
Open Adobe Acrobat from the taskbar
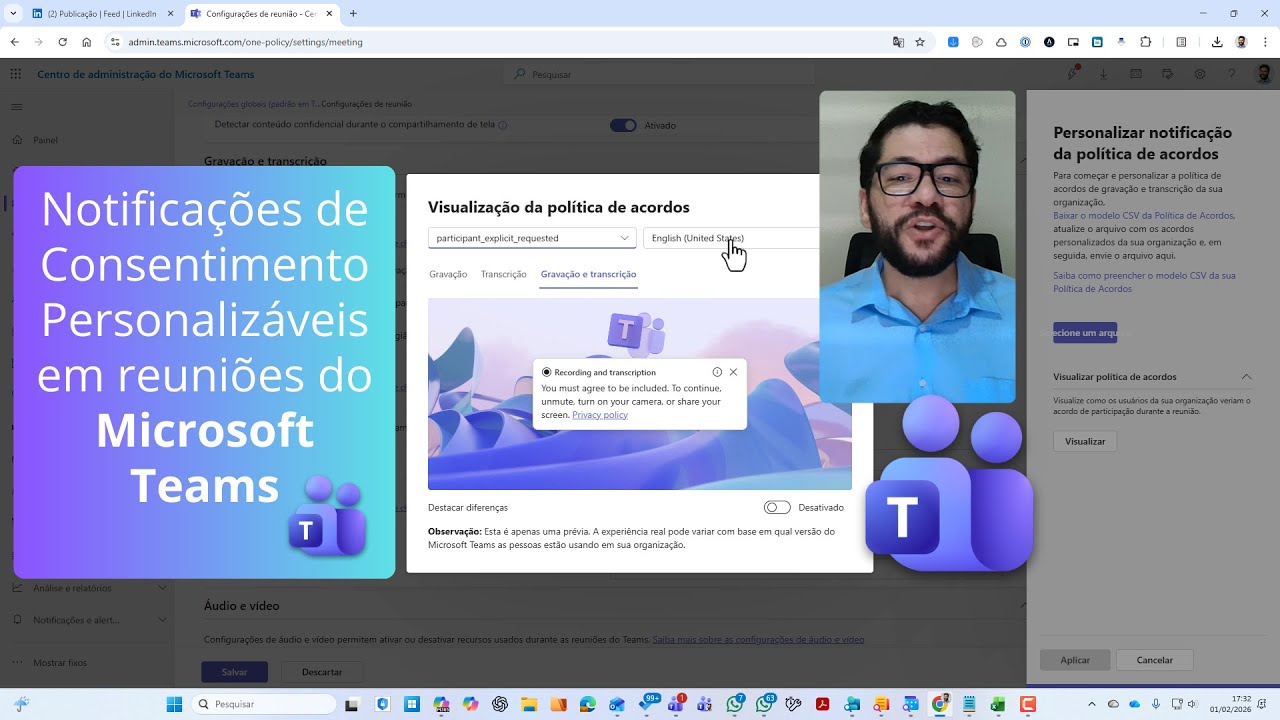[822, 704]
